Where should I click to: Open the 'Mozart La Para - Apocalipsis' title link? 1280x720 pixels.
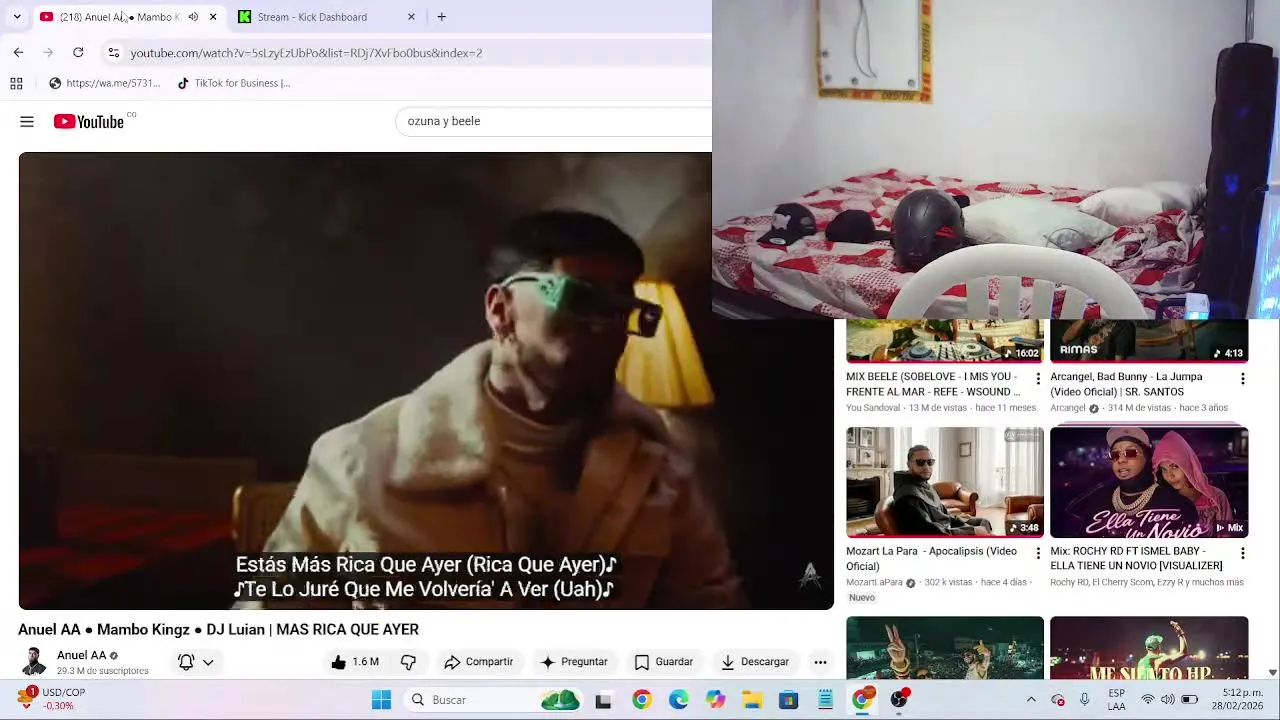point(931,558)
